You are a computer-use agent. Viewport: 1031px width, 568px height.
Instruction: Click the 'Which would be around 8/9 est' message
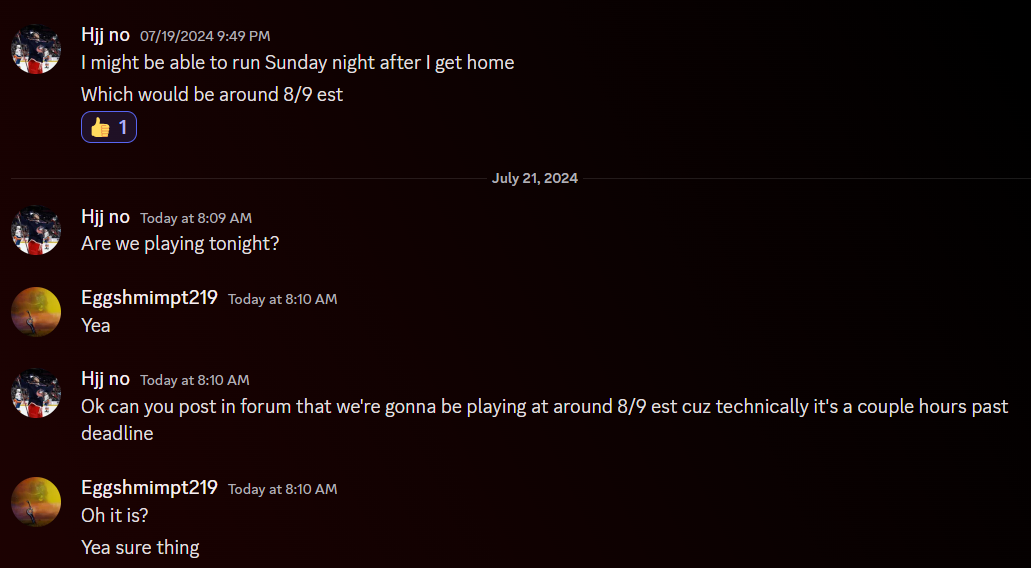(212, 95)
